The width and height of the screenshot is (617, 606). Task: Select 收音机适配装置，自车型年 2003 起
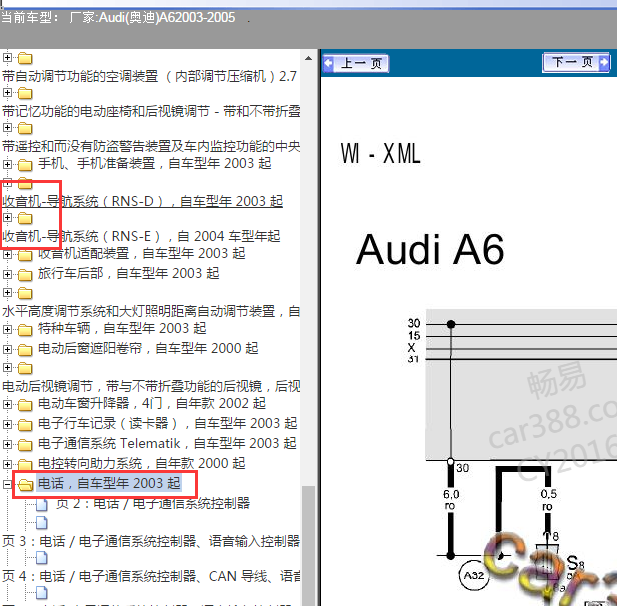(142, 253)
